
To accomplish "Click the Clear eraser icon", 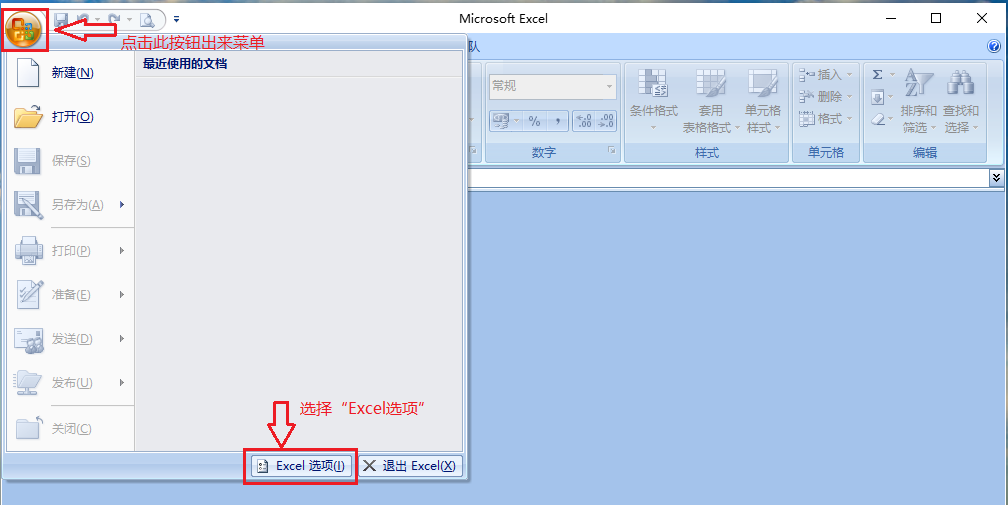I will [878, 120].
